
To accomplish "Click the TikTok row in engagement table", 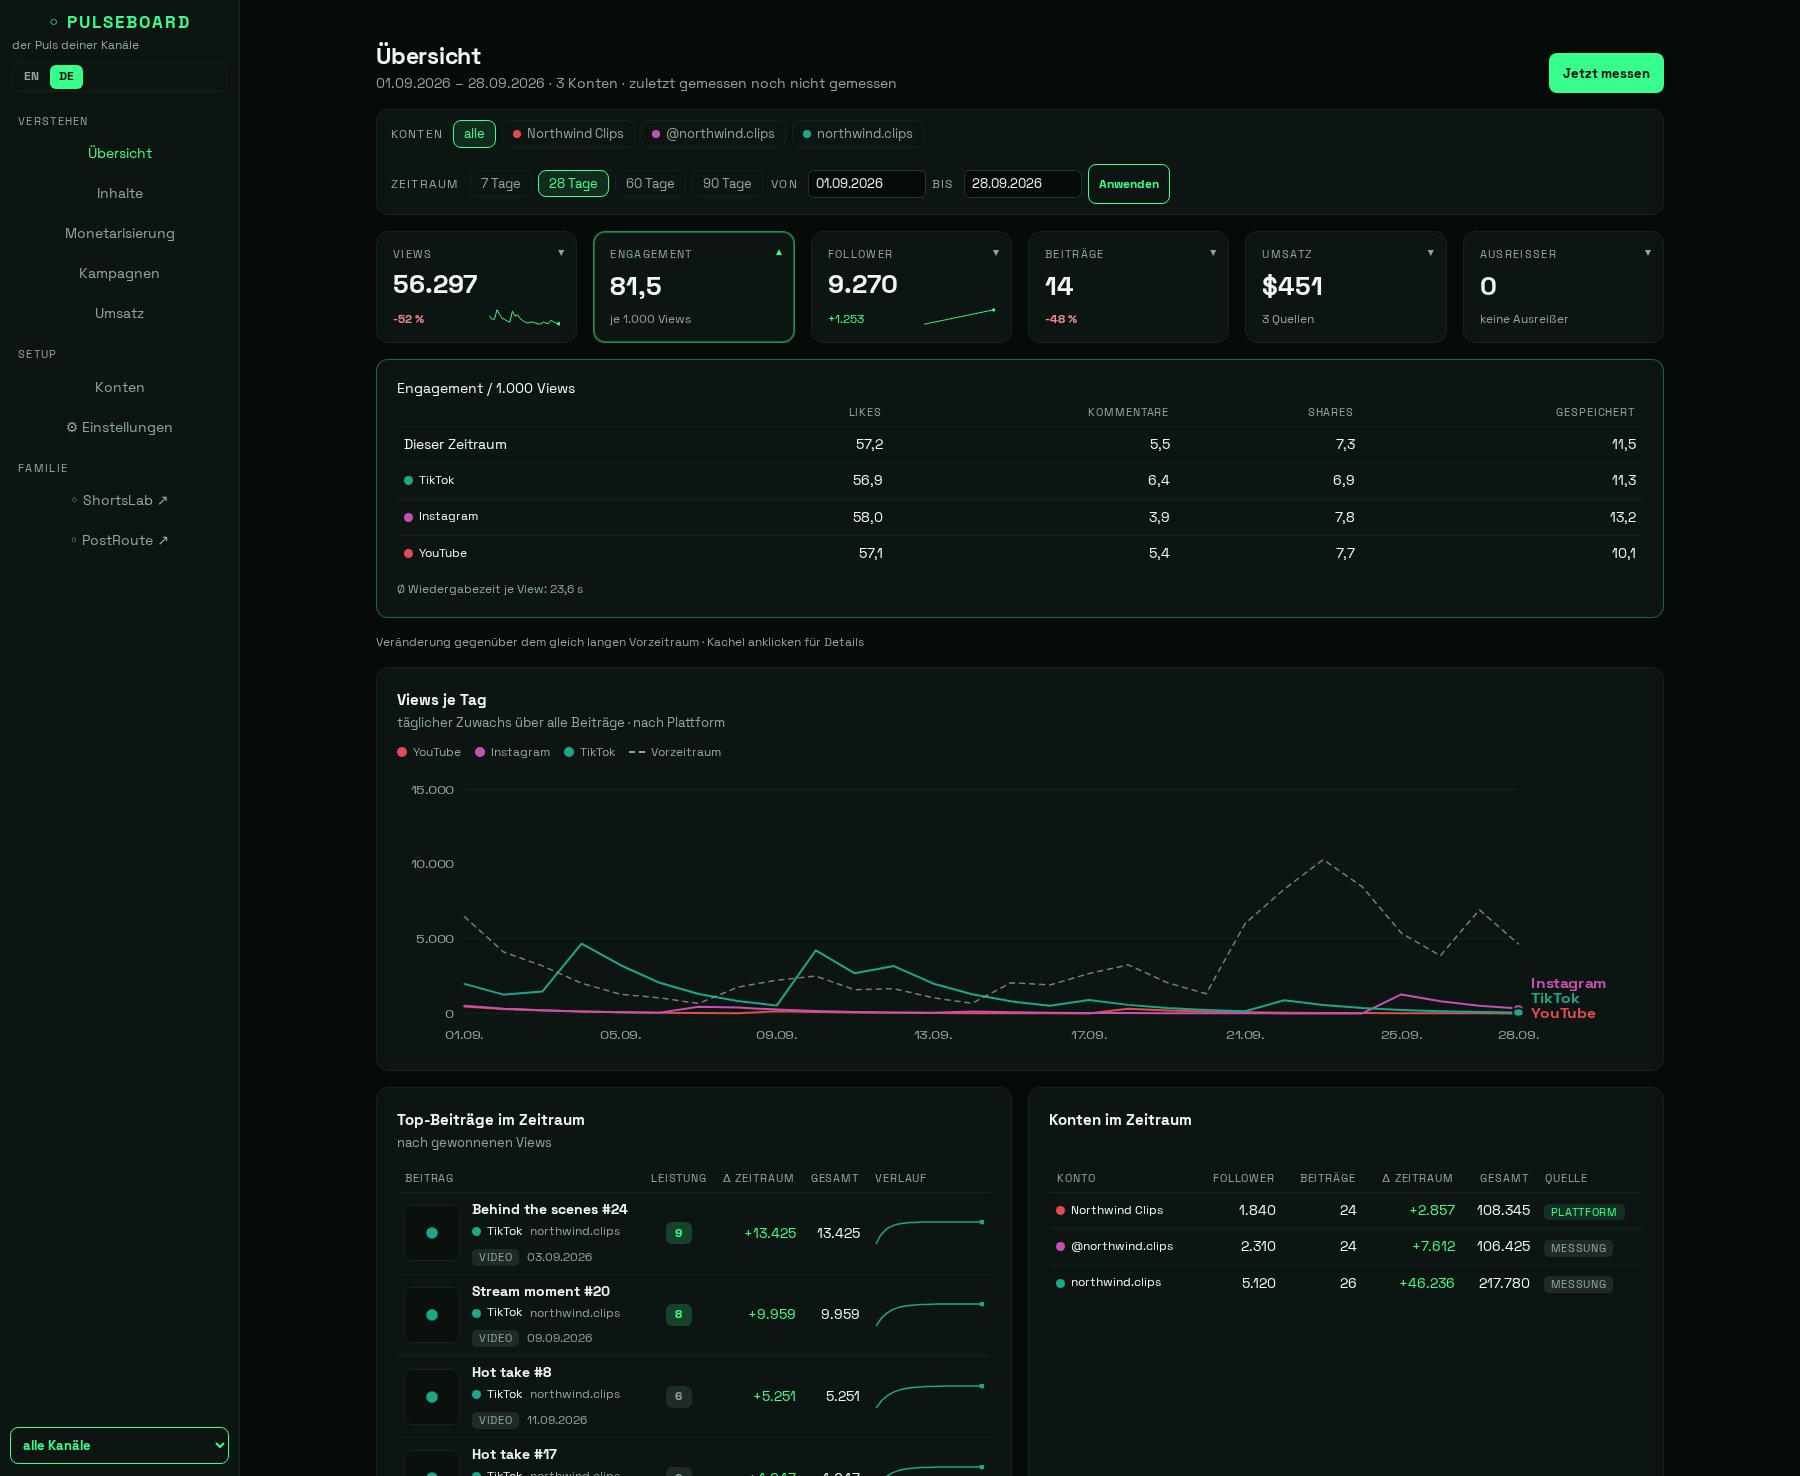I will tap(1019, 481).
